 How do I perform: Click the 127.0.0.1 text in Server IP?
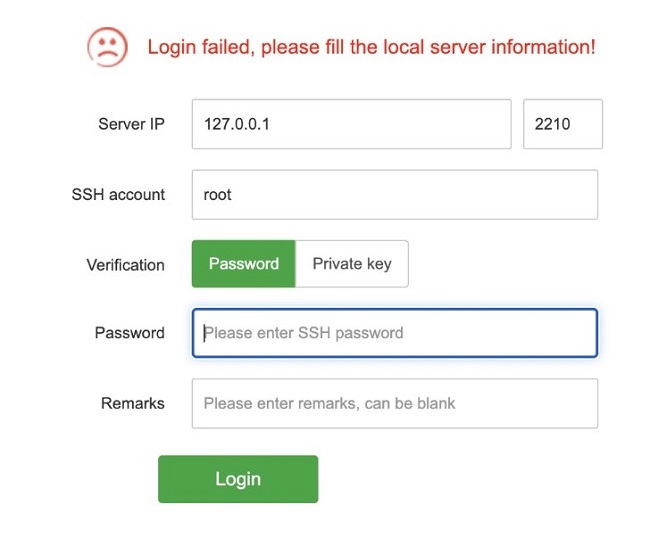point(237,125)
